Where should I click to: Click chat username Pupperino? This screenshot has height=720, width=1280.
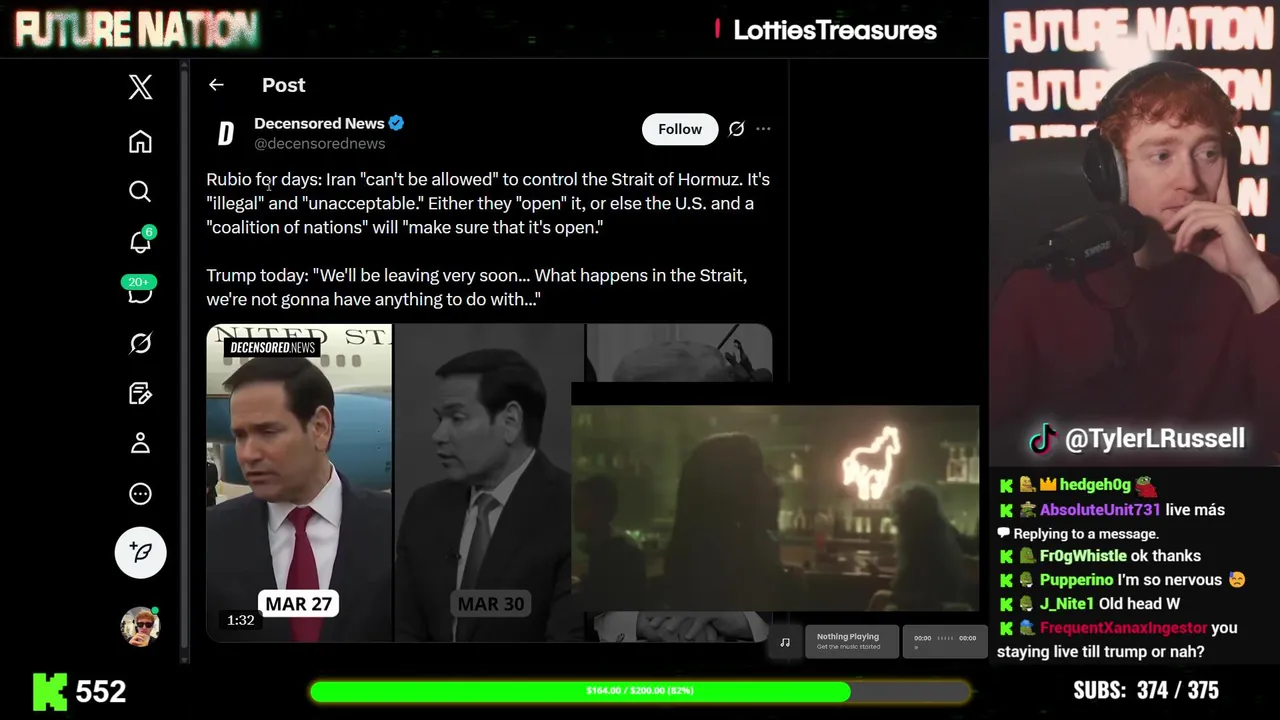tap(1076, 580)
